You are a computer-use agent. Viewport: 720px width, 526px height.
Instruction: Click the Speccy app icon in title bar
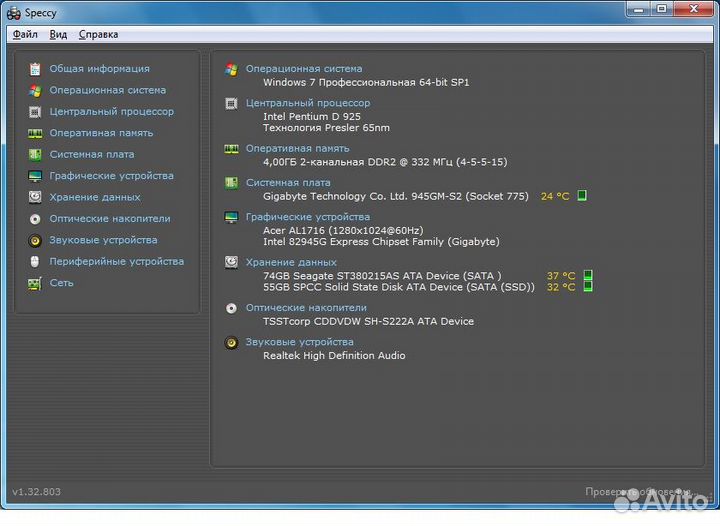pyautogui.click(x=14, y=13)
